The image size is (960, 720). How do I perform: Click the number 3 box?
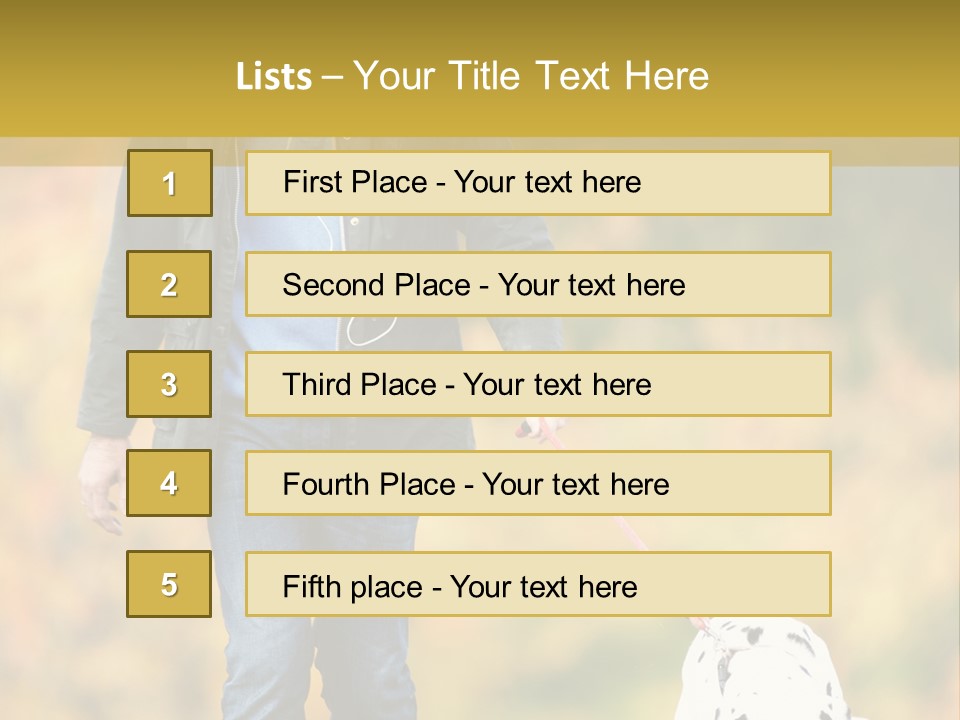coord(169,384)
